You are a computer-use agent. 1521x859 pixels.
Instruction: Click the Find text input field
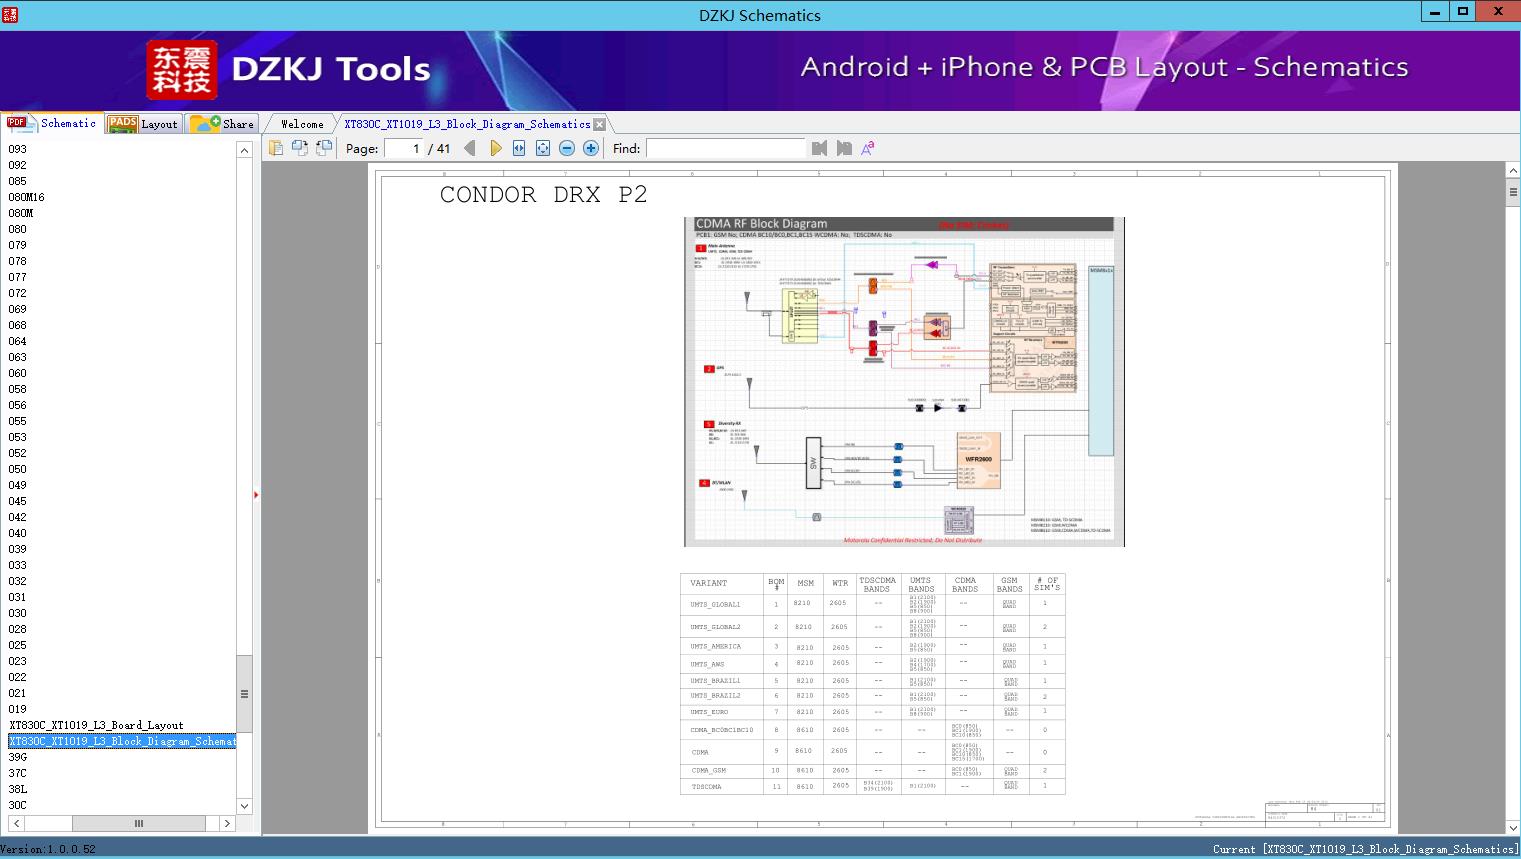pos(725,148)
